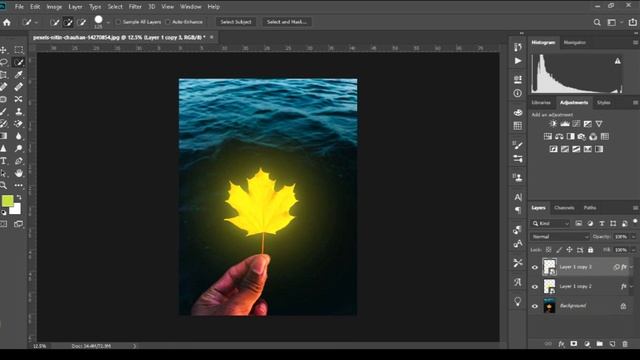Toggle filter for type layers
This screenshot has height=360, width=640.
(x=602, y=224)
